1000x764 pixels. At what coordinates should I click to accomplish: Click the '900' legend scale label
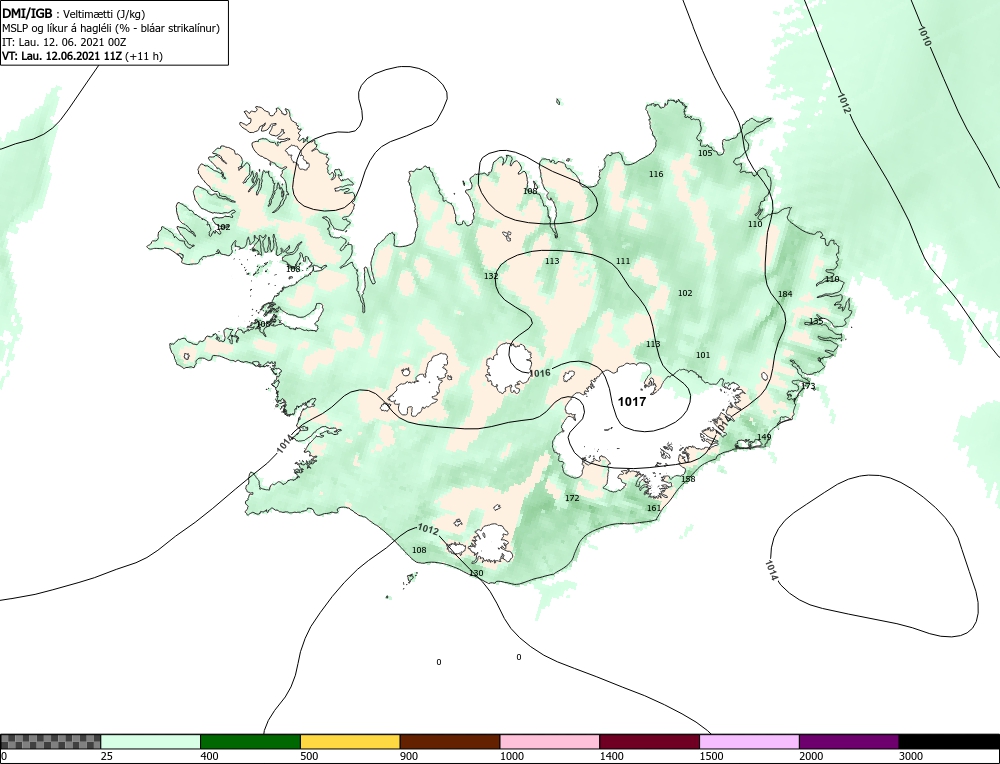point(409,756)
